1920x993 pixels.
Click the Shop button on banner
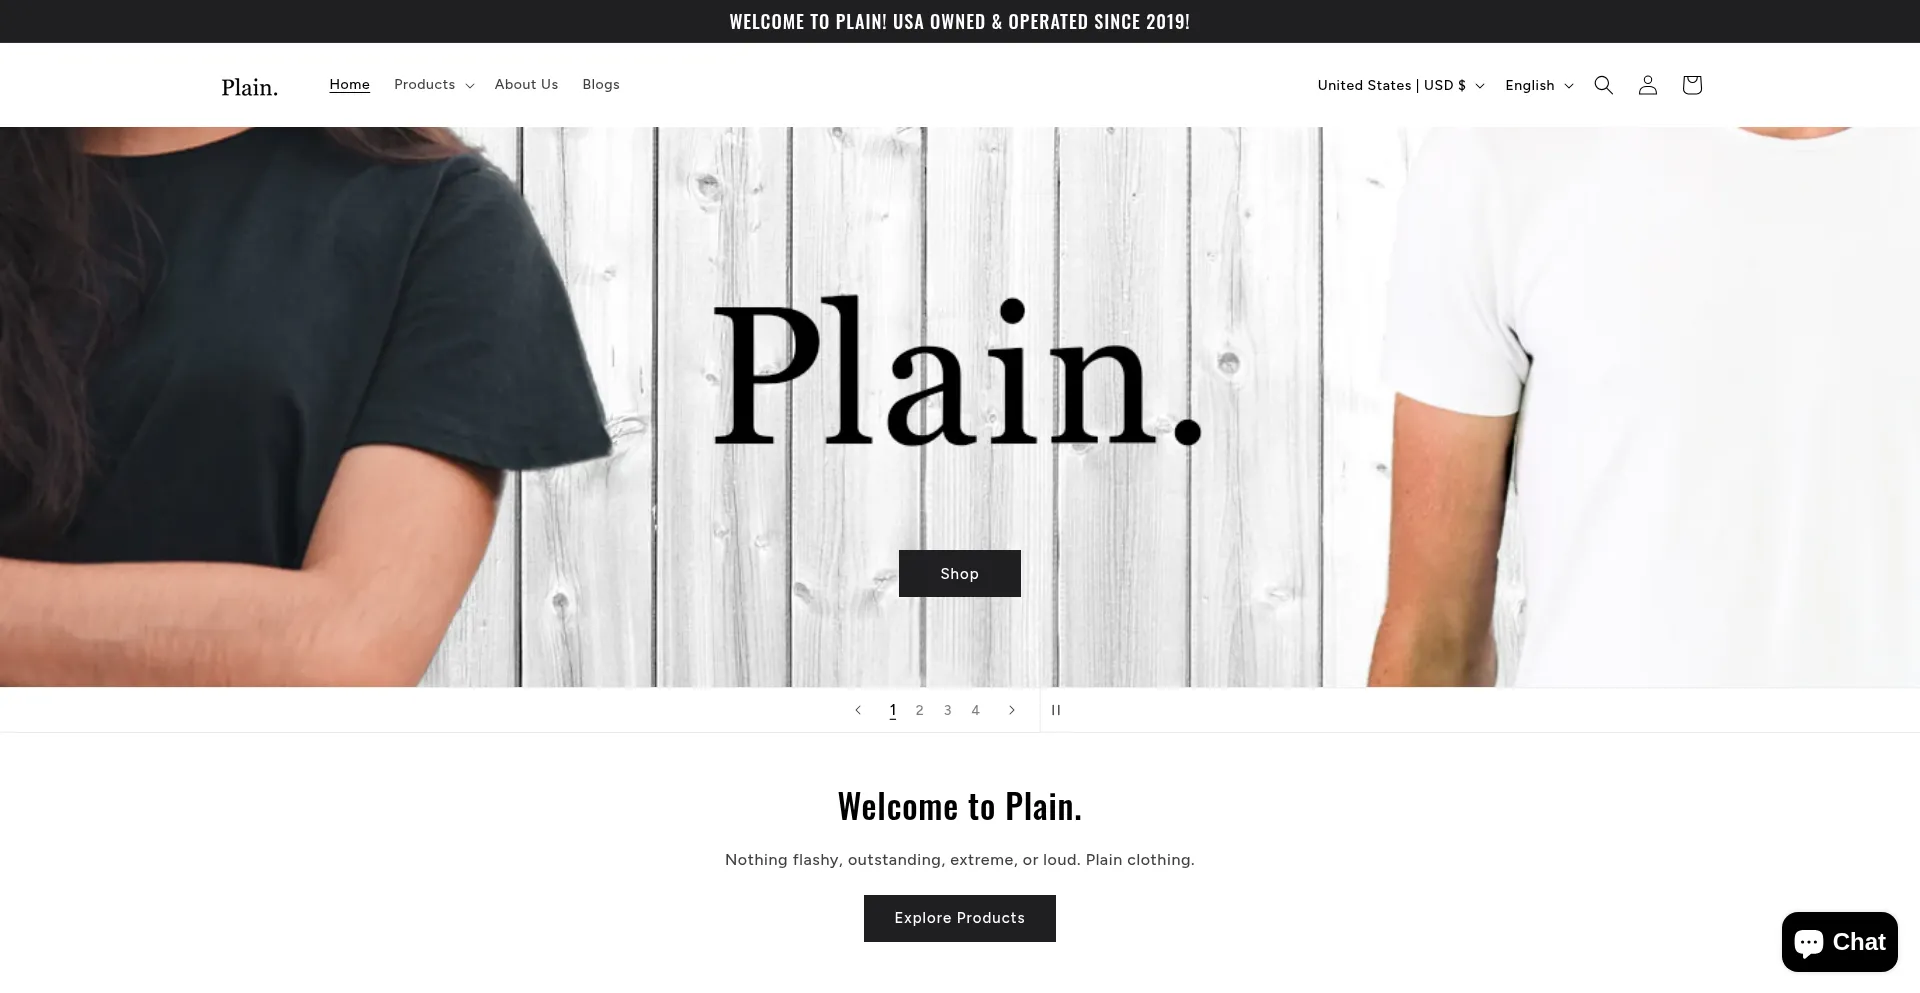click(x=960, y=574)
